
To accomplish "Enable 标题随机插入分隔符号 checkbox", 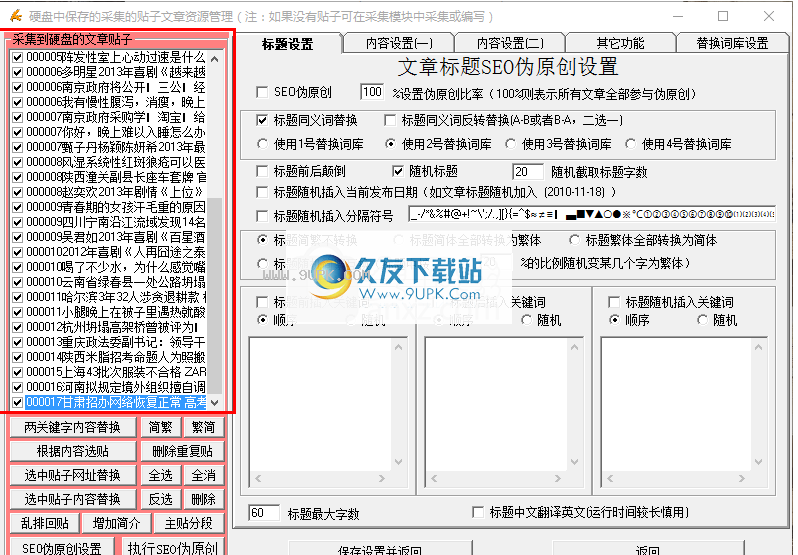I will (262, 216).
